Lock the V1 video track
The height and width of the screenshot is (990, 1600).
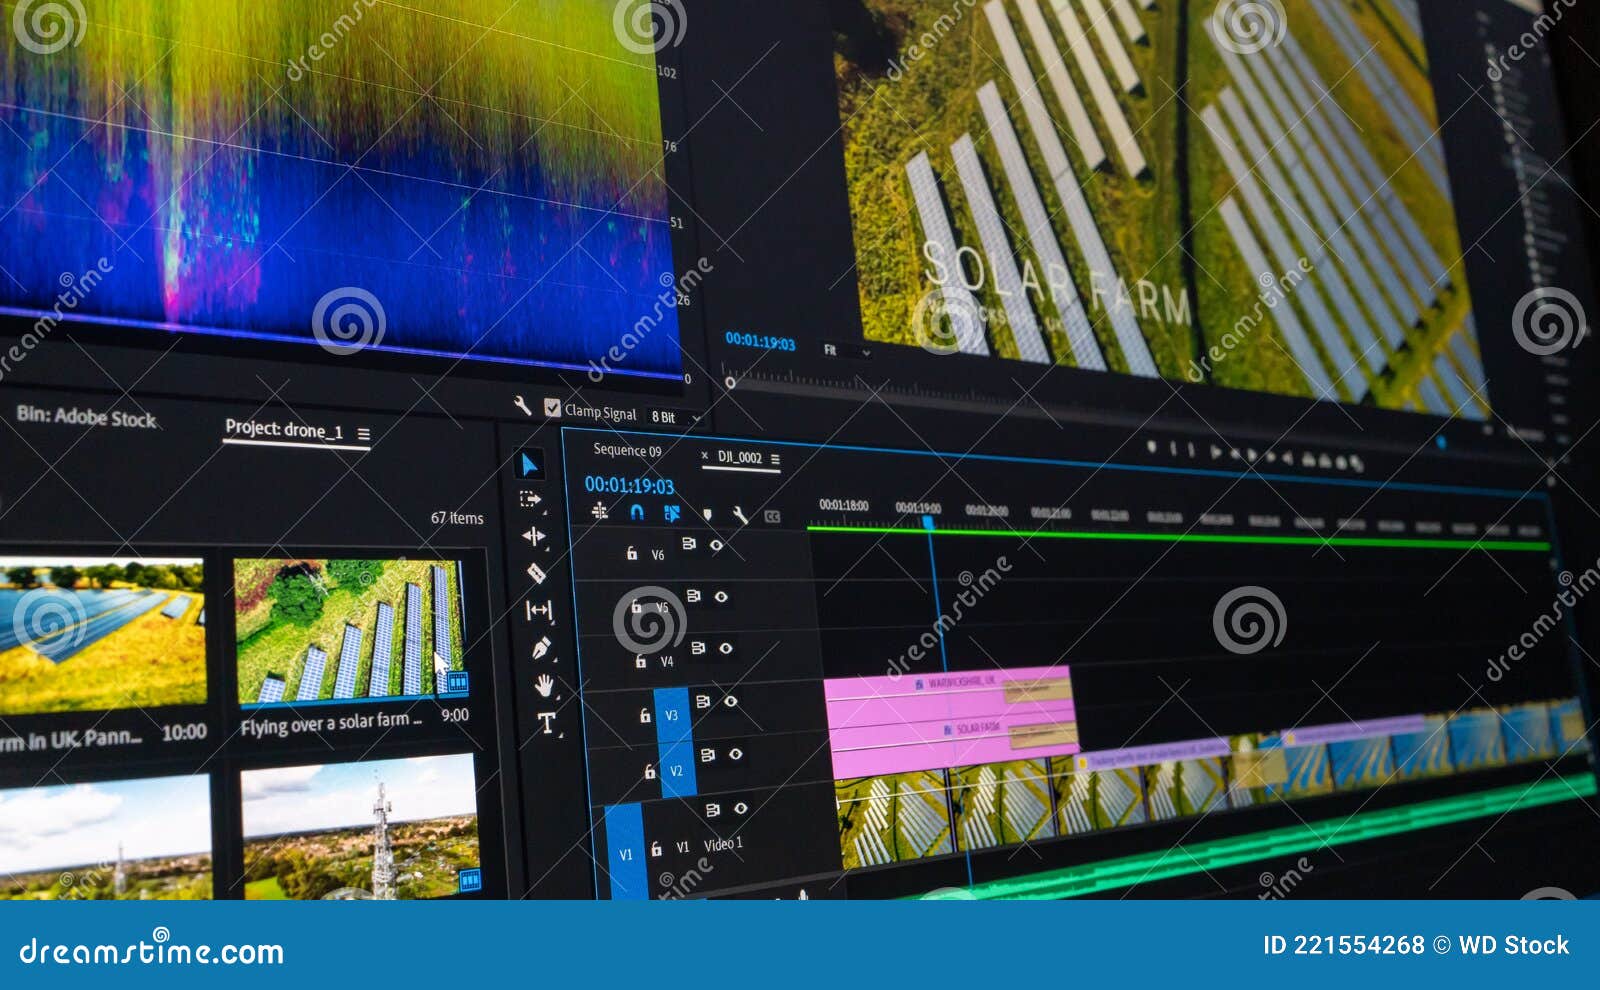coord(656,847)
